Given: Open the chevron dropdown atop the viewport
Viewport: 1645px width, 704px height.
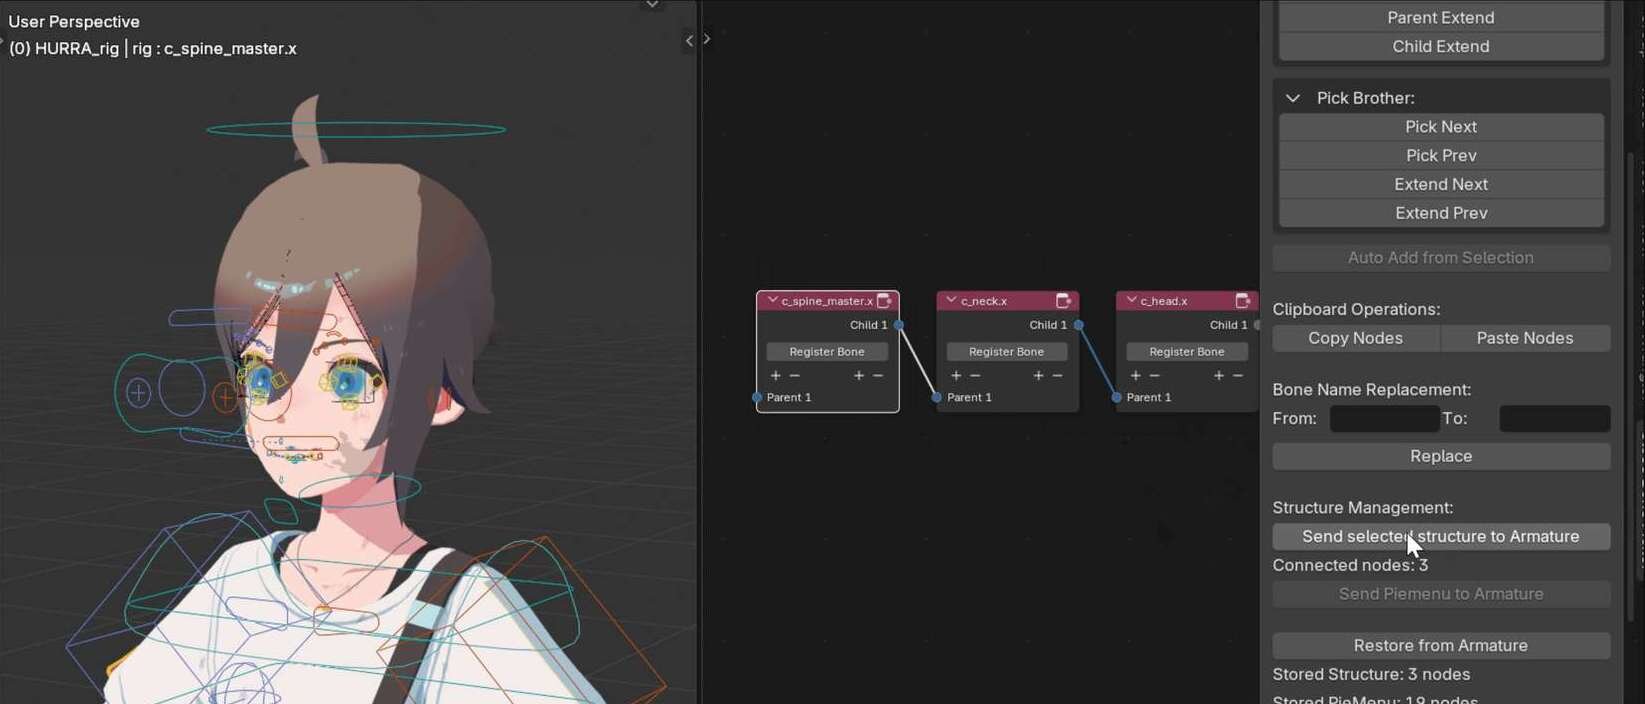Looking at the screenshot, I should [652, 5].
